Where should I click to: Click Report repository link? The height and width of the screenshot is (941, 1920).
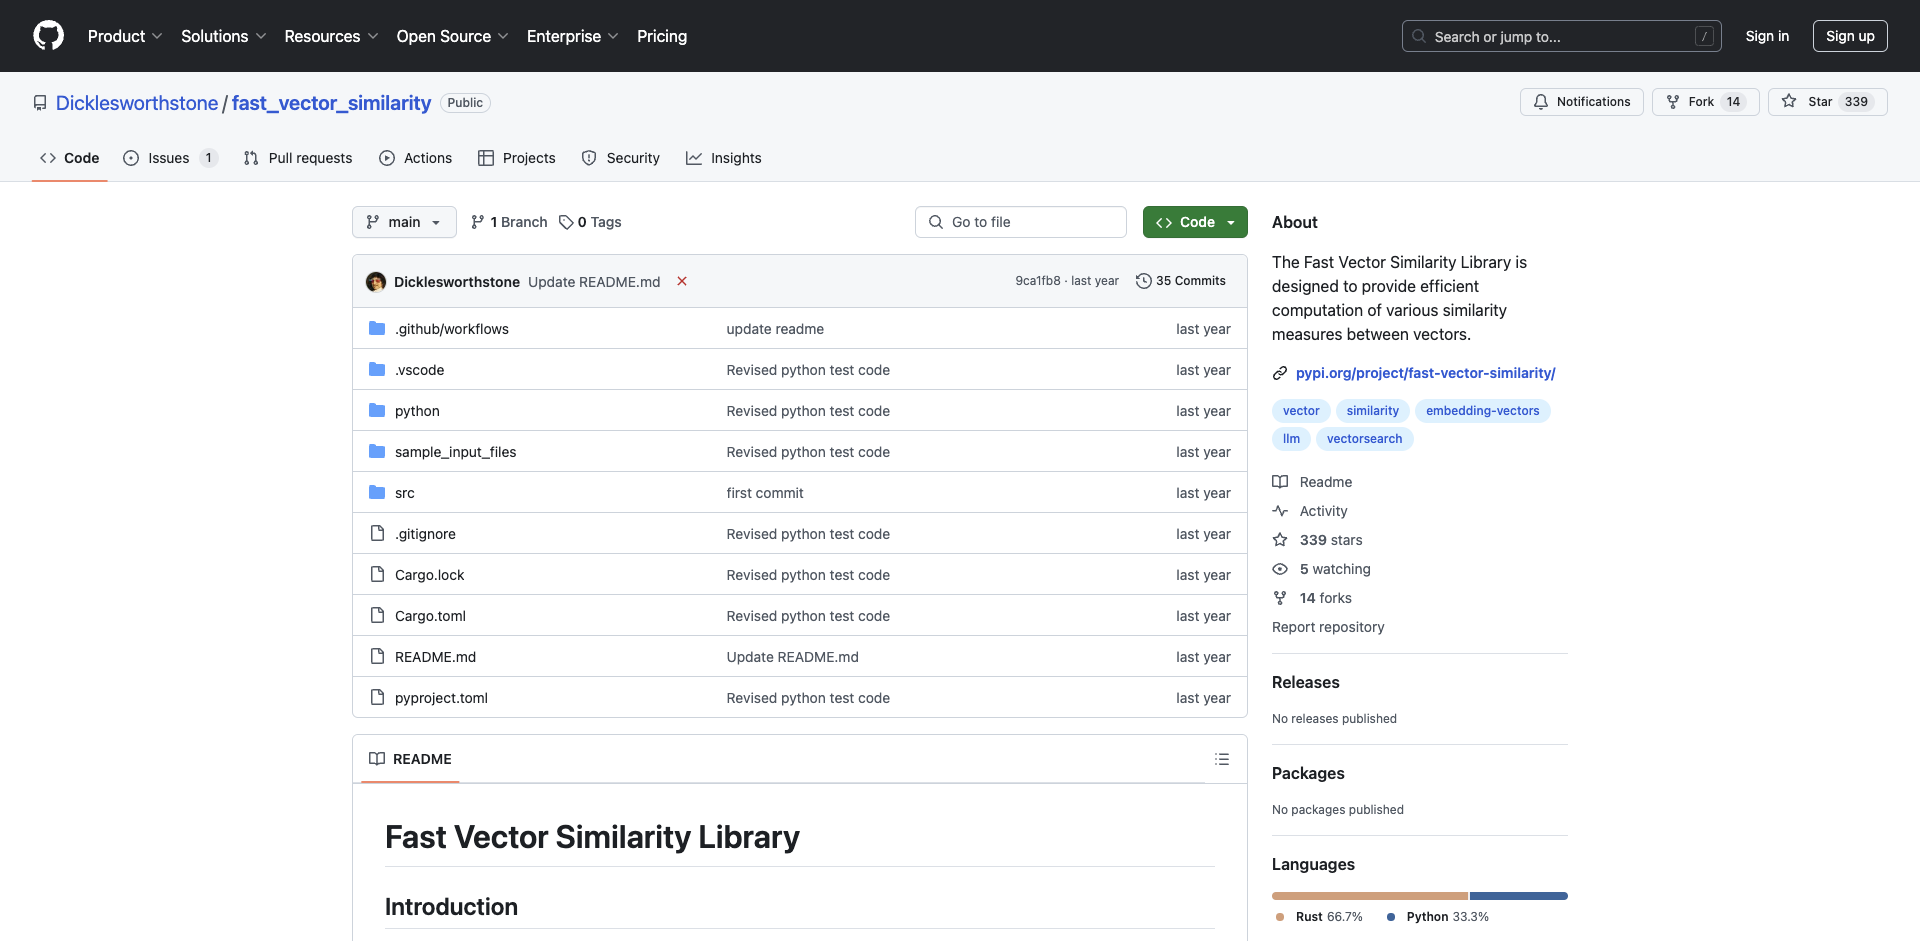1328,627
